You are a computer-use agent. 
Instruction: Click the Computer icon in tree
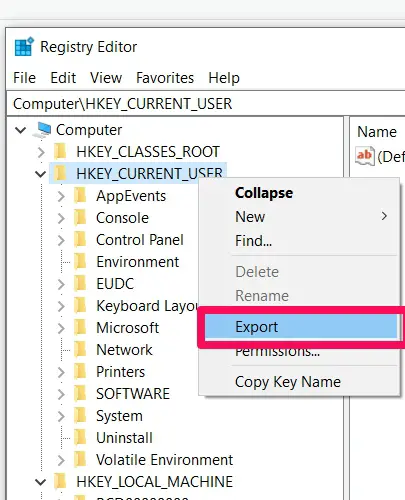tap(42, 130)
